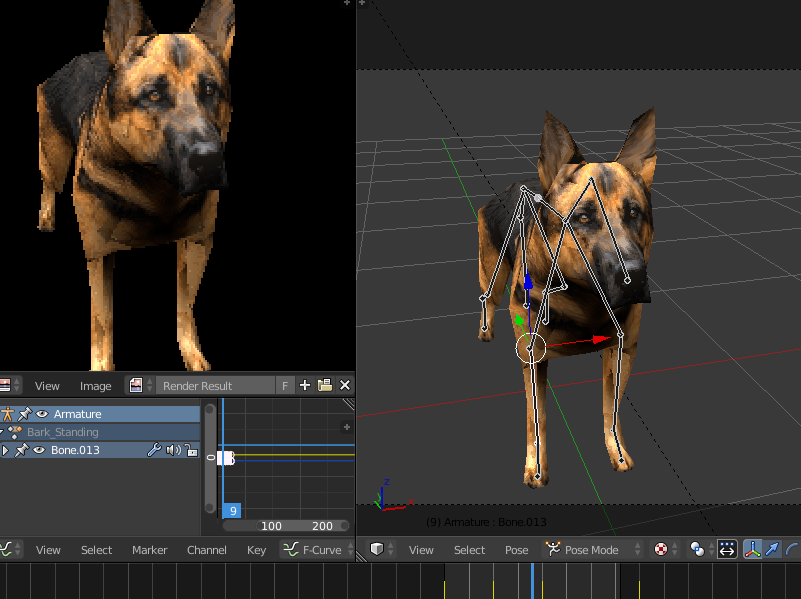801x599 pixels.
Task: Open the Marker menu in graph editor
Action: click(149, 549)
